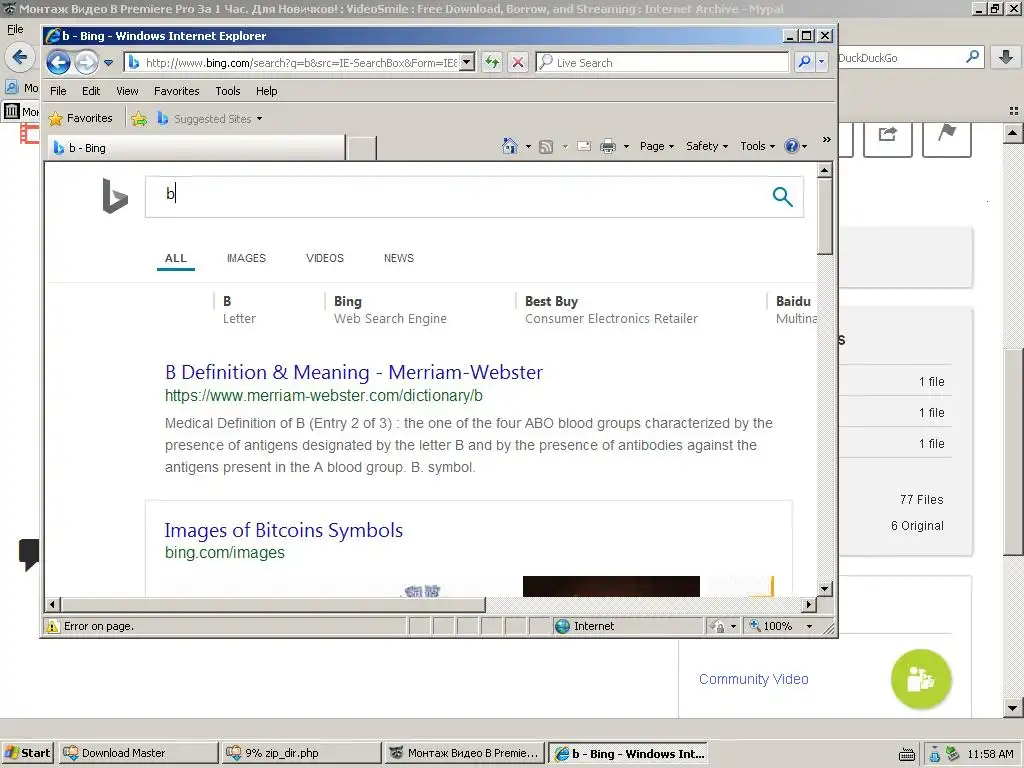
Task: Click the IE vertical scrollbar down arrow
Action: [825, 588]
